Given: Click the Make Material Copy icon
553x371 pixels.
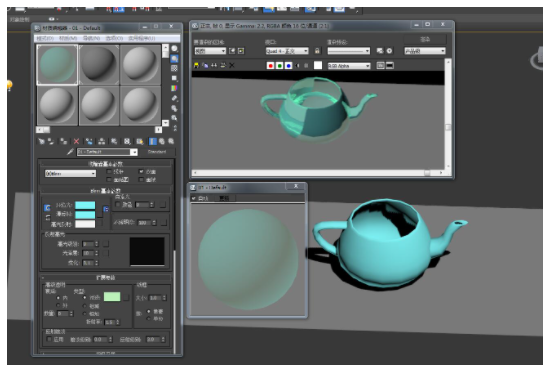Looking at the screenshot, I should [89, 141].
